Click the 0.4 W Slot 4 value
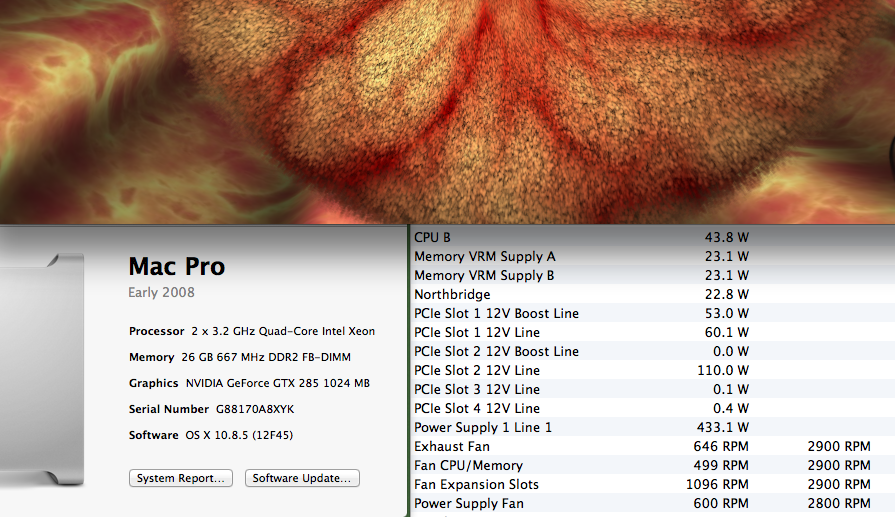Image resolution: width=895 pixels, height=517 pixels. click(x=731, y=409)
